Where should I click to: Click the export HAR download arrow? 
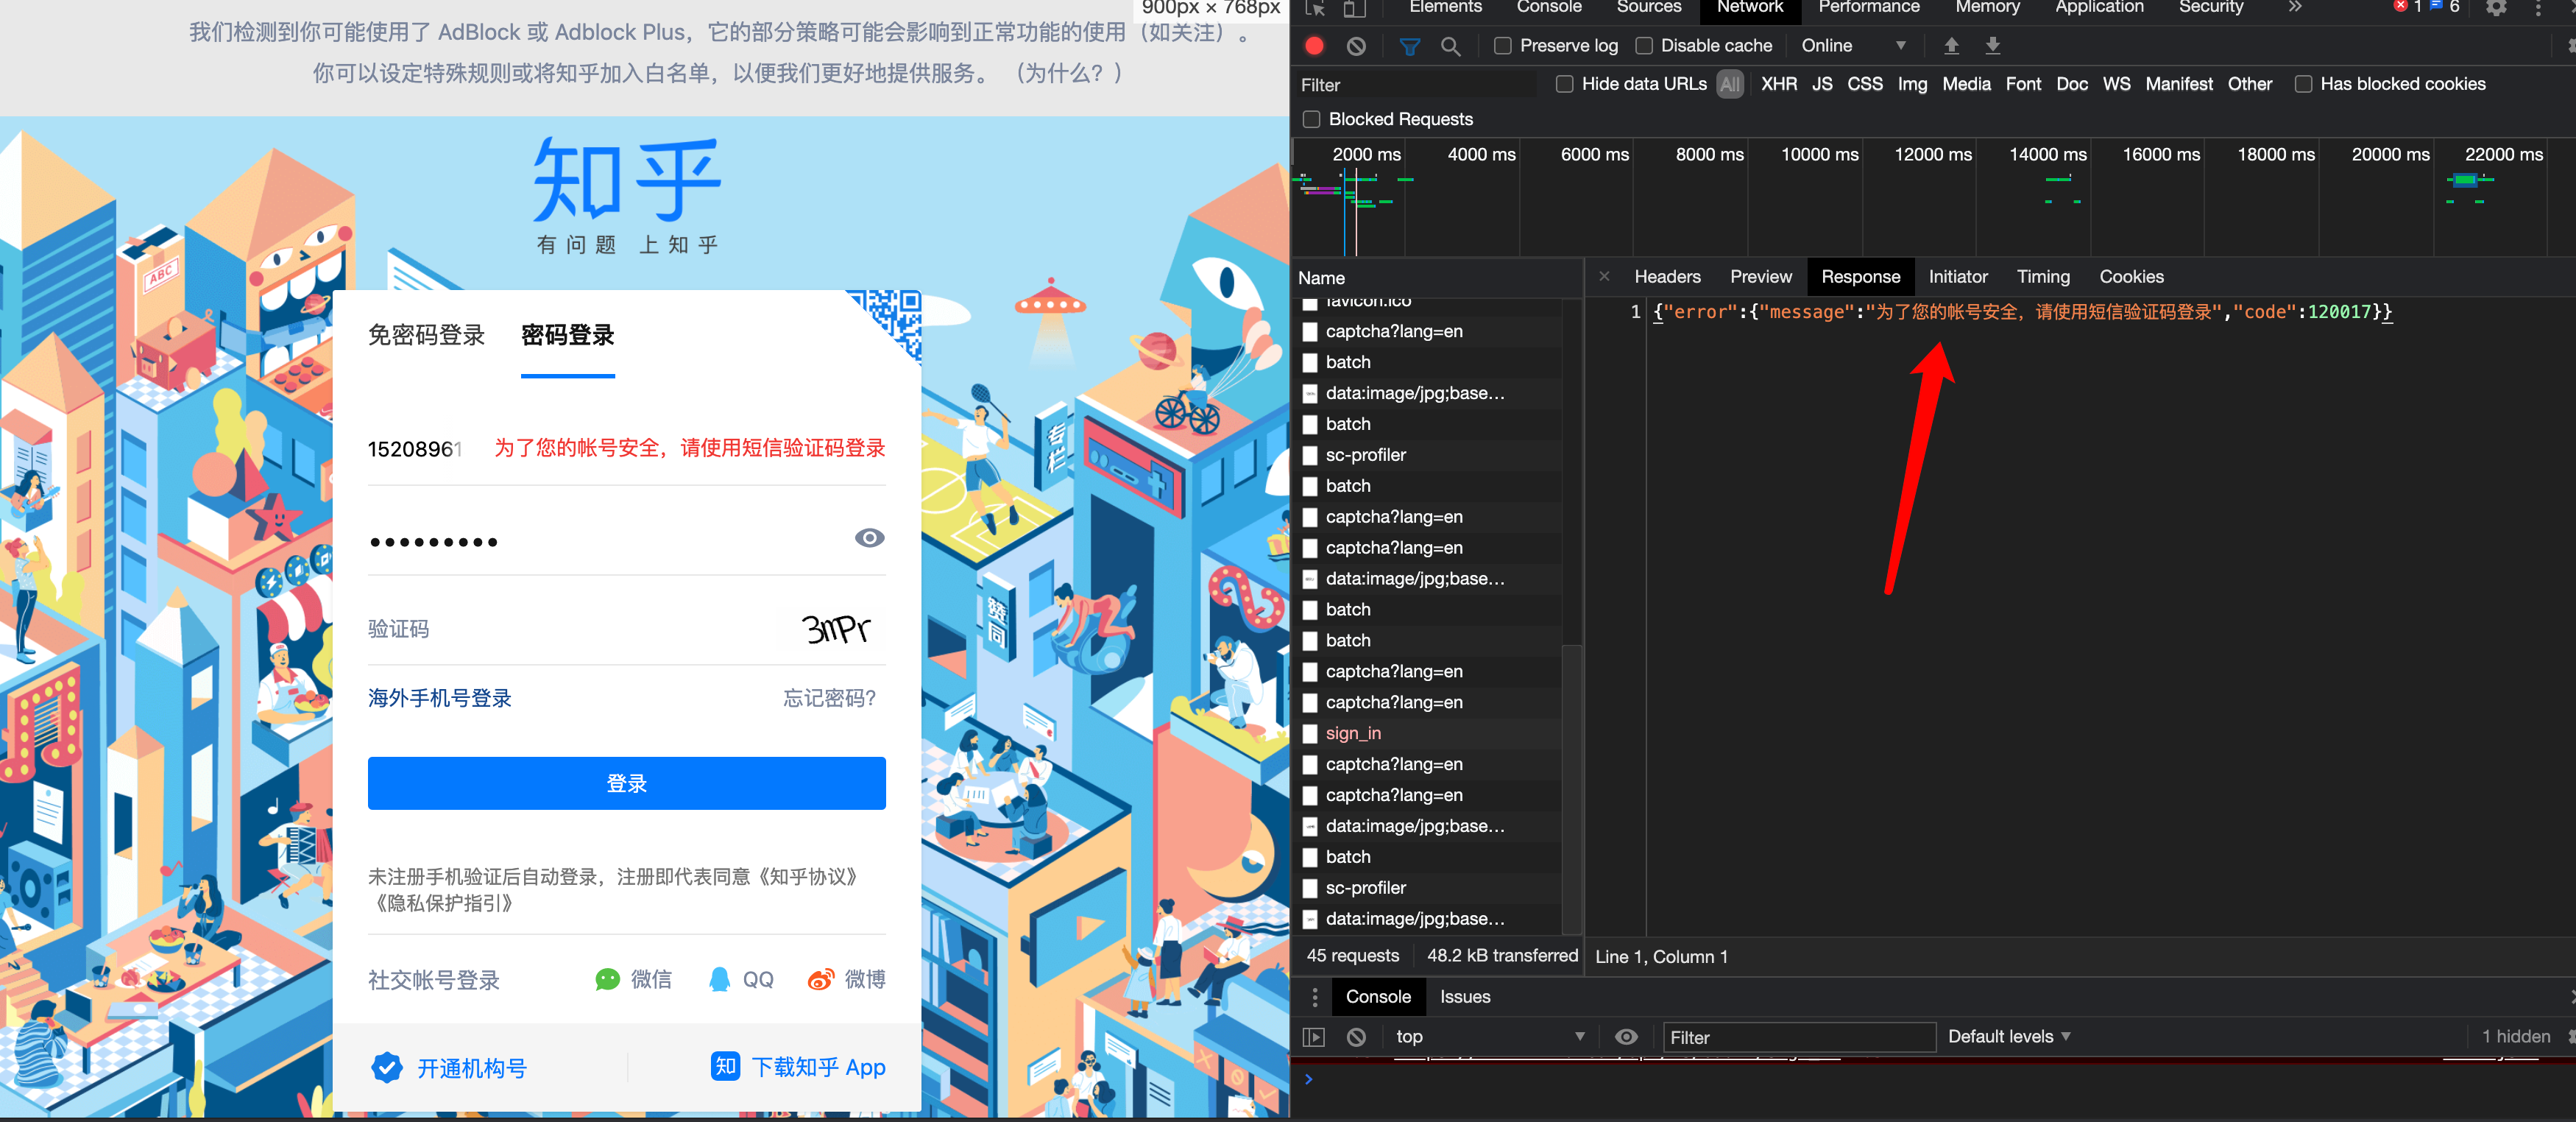coord(1993,46)
